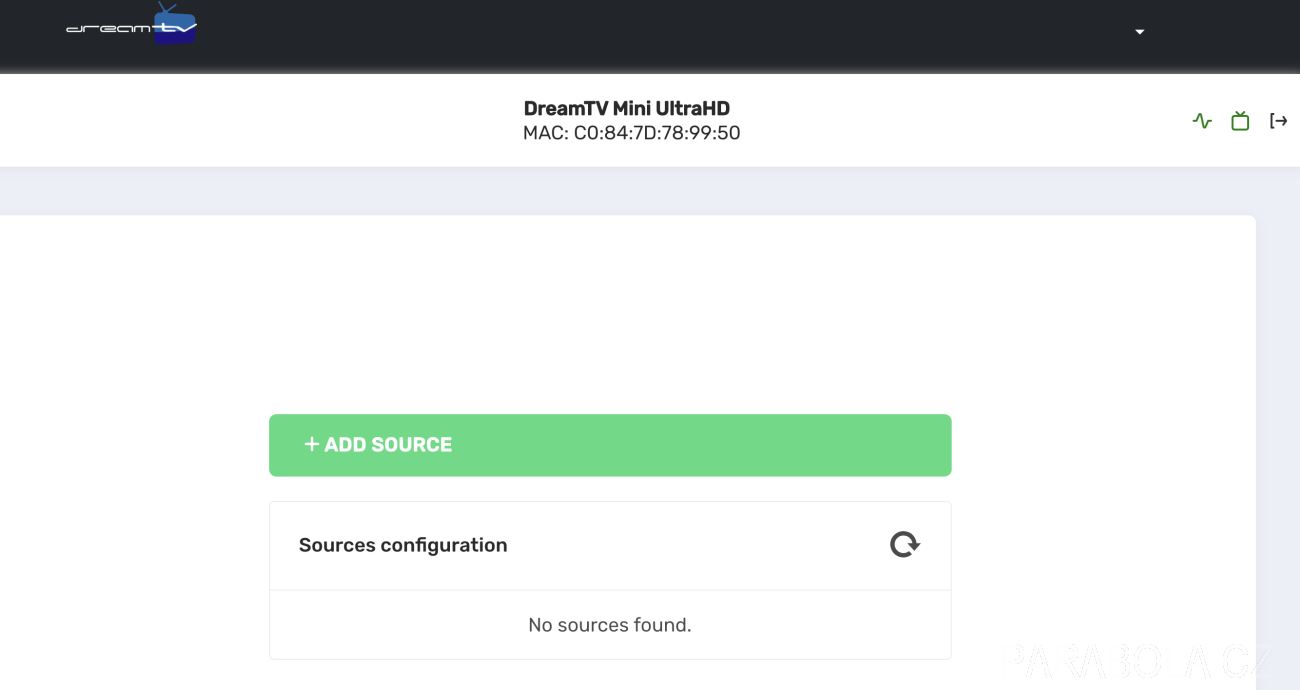Open the account menu arrow in the dark header
The height and width of the screenshot is (690, 1300).
tap(1139, 32)
